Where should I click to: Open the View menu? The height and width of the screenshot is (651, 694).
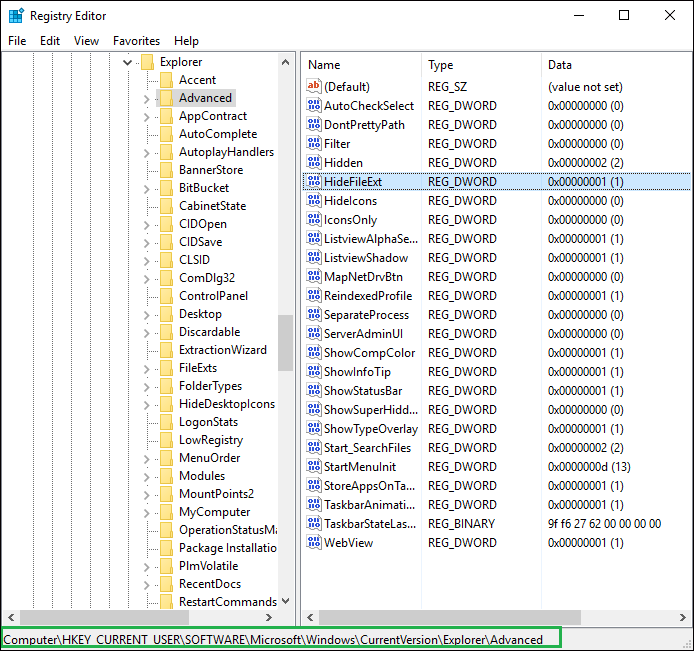86,41
